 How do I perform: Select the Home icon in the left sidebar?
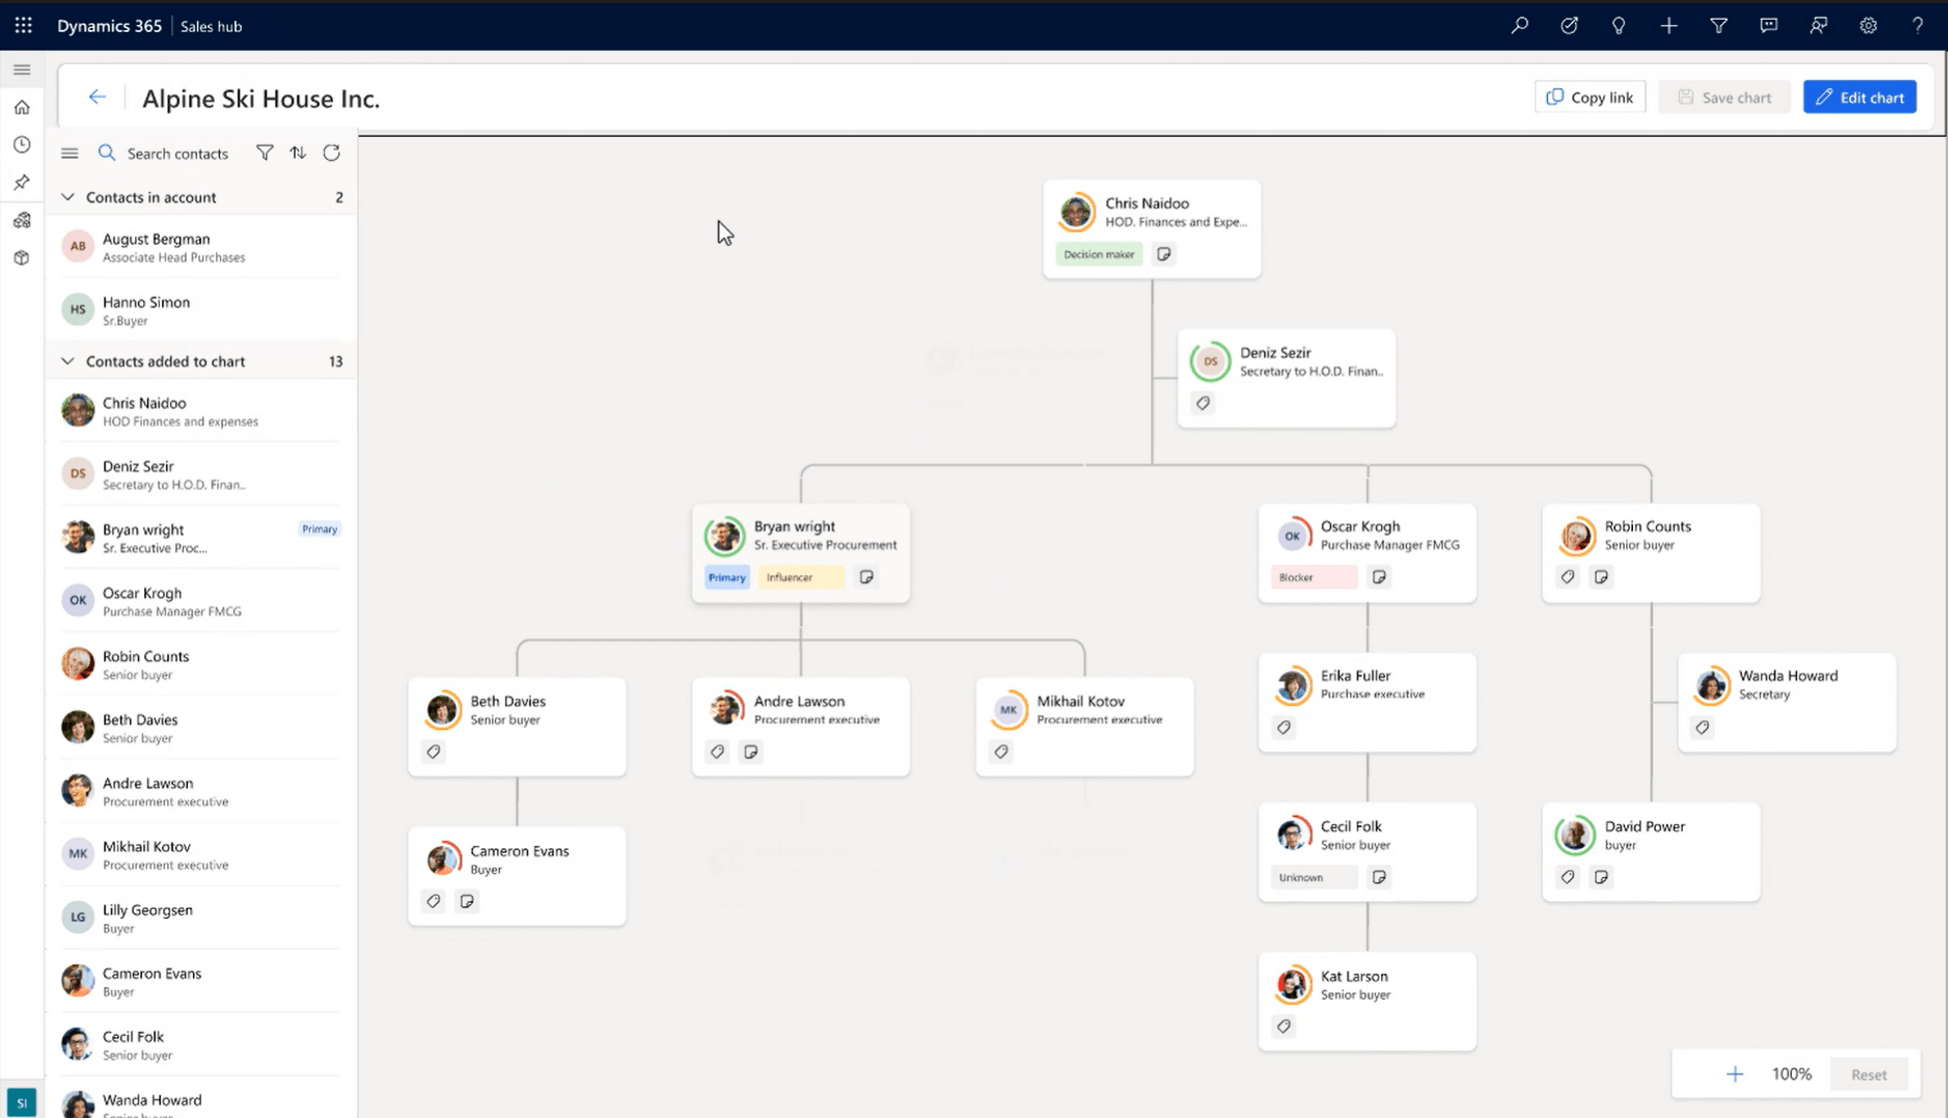pos(22,106)
